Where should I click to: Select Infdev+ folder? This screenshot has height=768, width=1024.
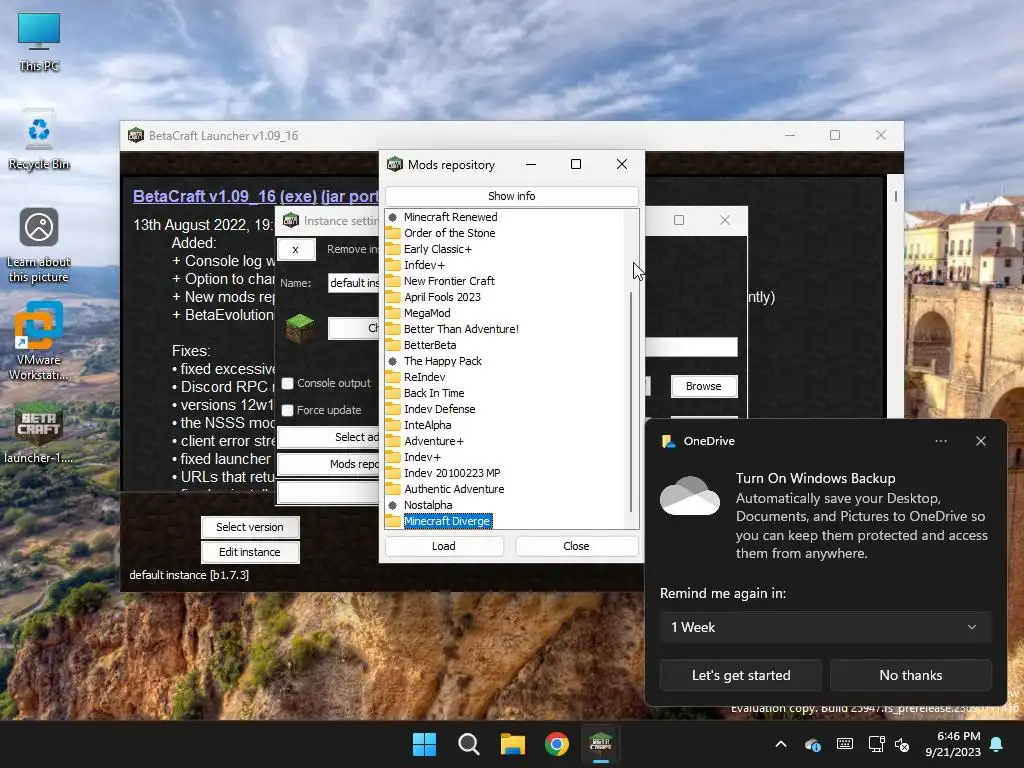tap(424, 265)
